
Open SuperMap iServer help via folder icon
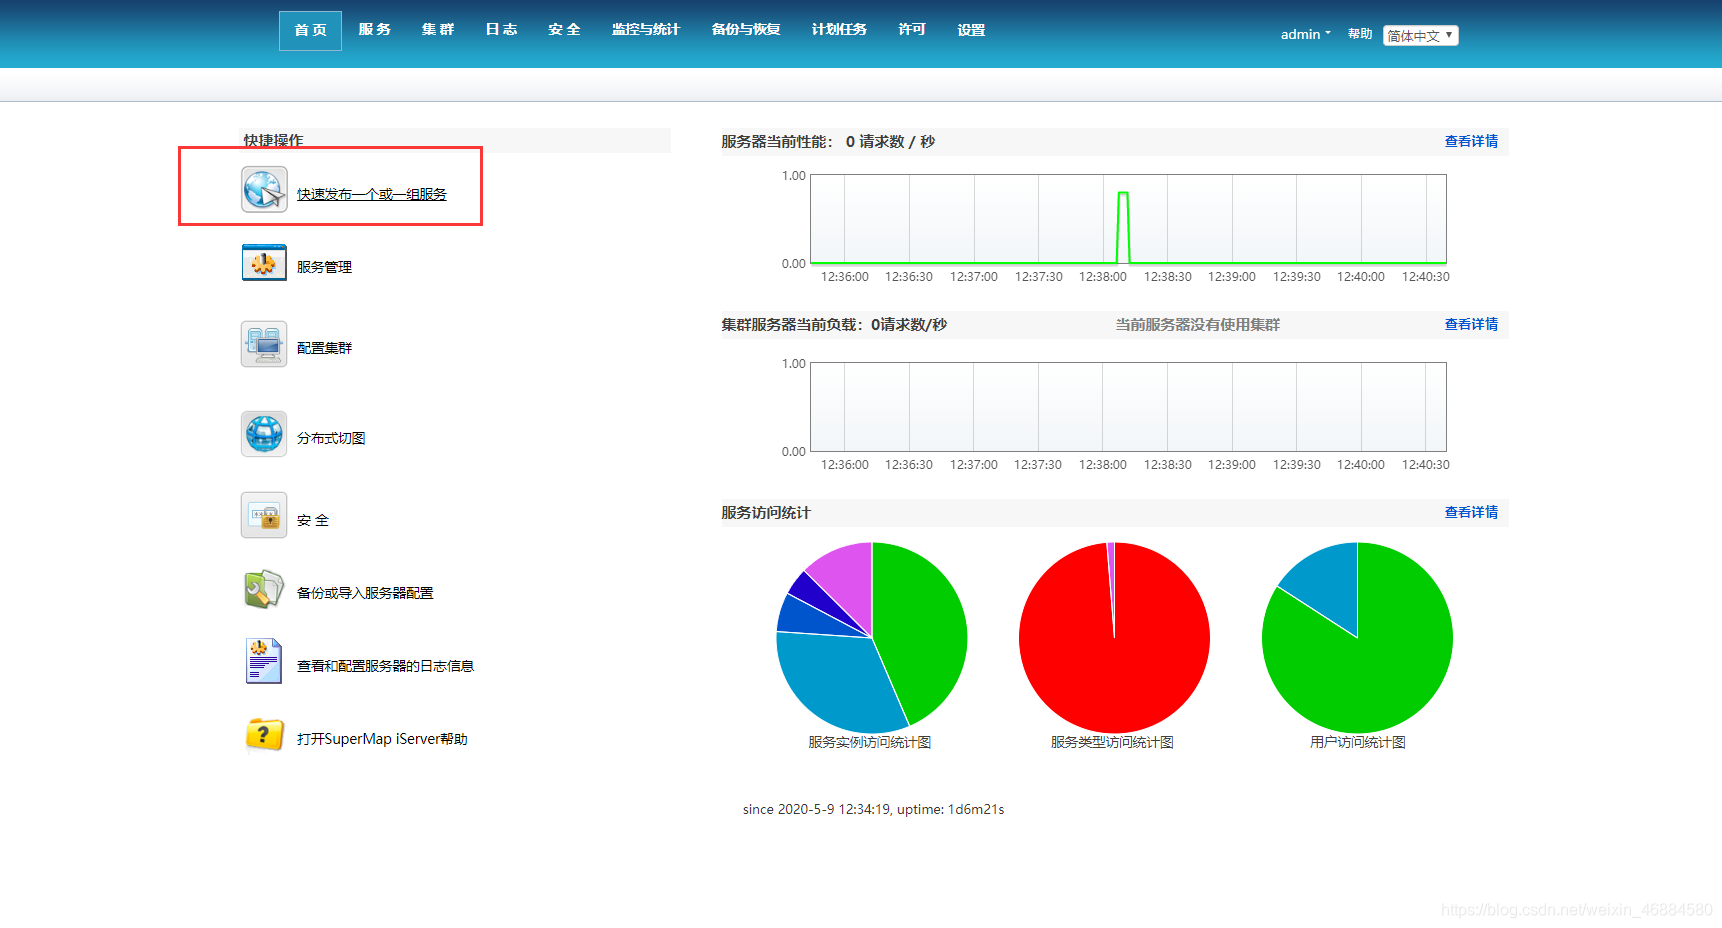[x=263, y=735]
